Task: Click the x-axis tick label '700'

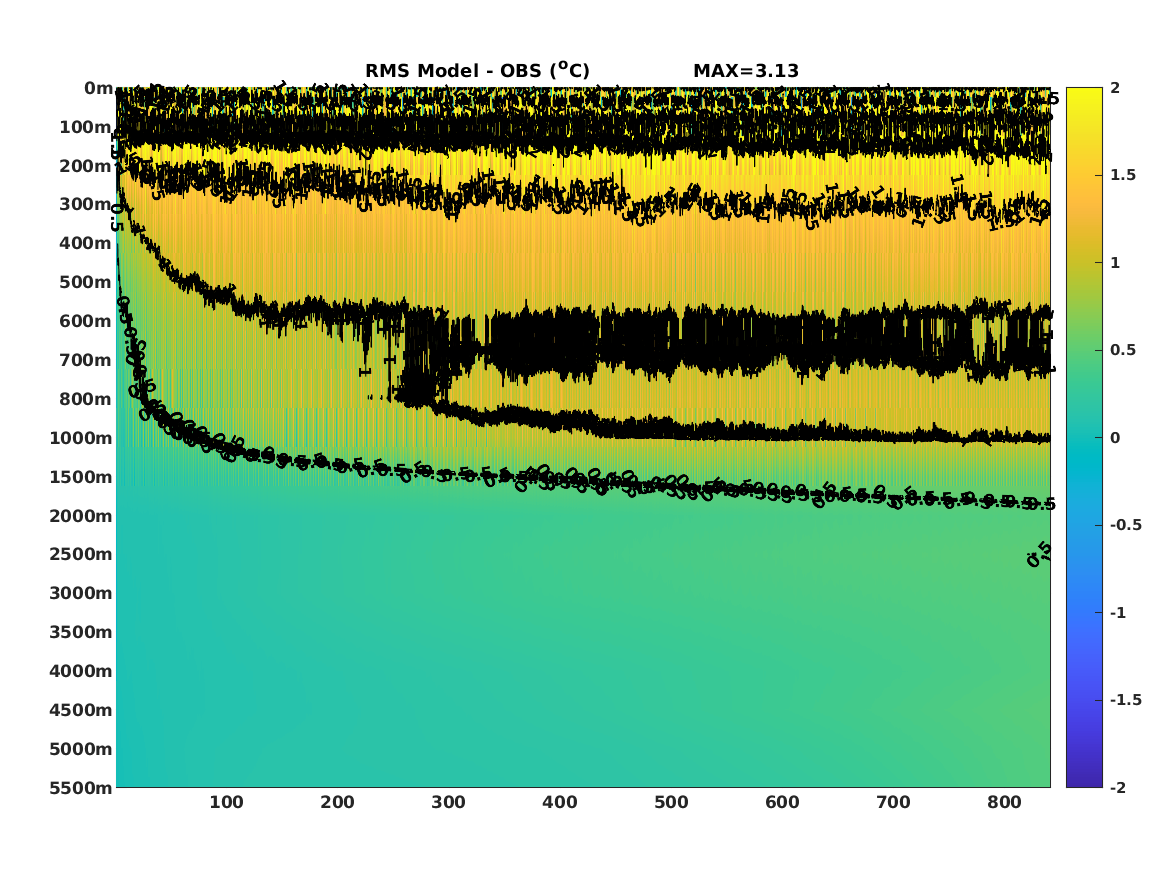Action: (893, 803)
